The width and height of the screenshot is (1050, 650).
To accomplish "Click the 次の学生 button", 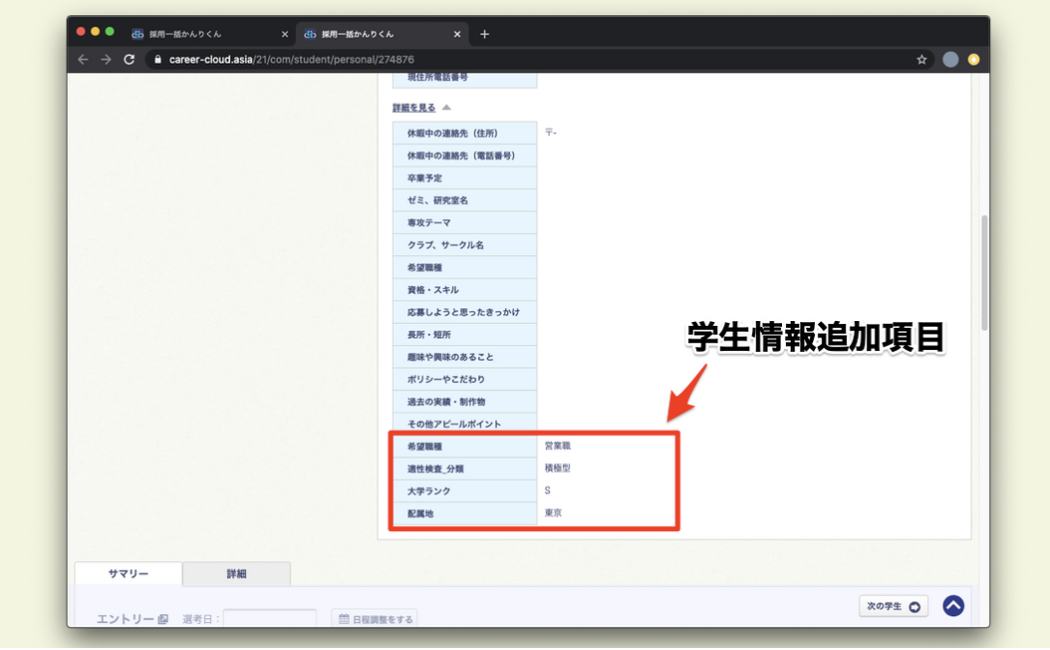I will point(892,606).
